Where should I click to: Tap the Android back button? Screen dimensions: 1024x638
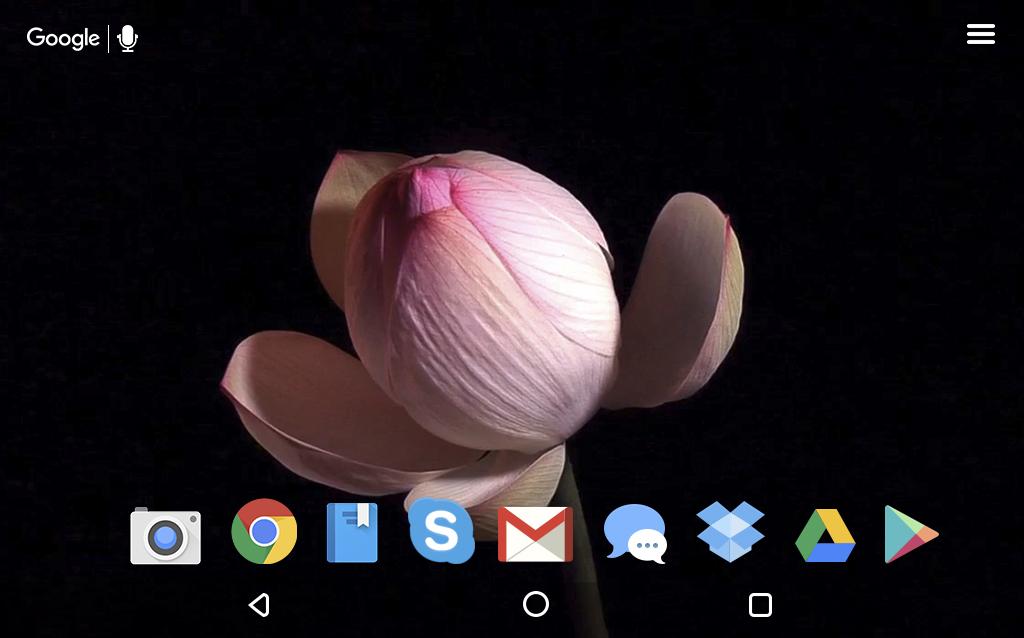point(259,605)
